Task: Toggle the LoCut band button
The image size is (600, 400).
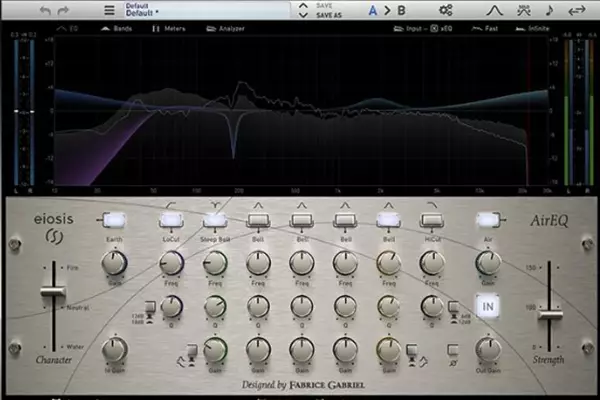Action: (171, 220)
